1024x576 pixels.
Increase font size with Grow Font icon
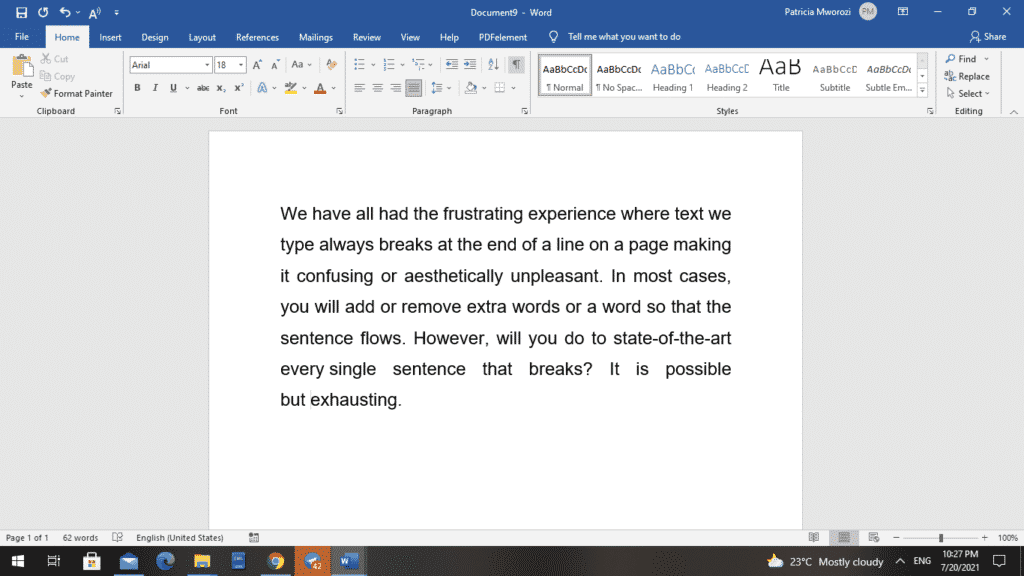coord(257,65)
